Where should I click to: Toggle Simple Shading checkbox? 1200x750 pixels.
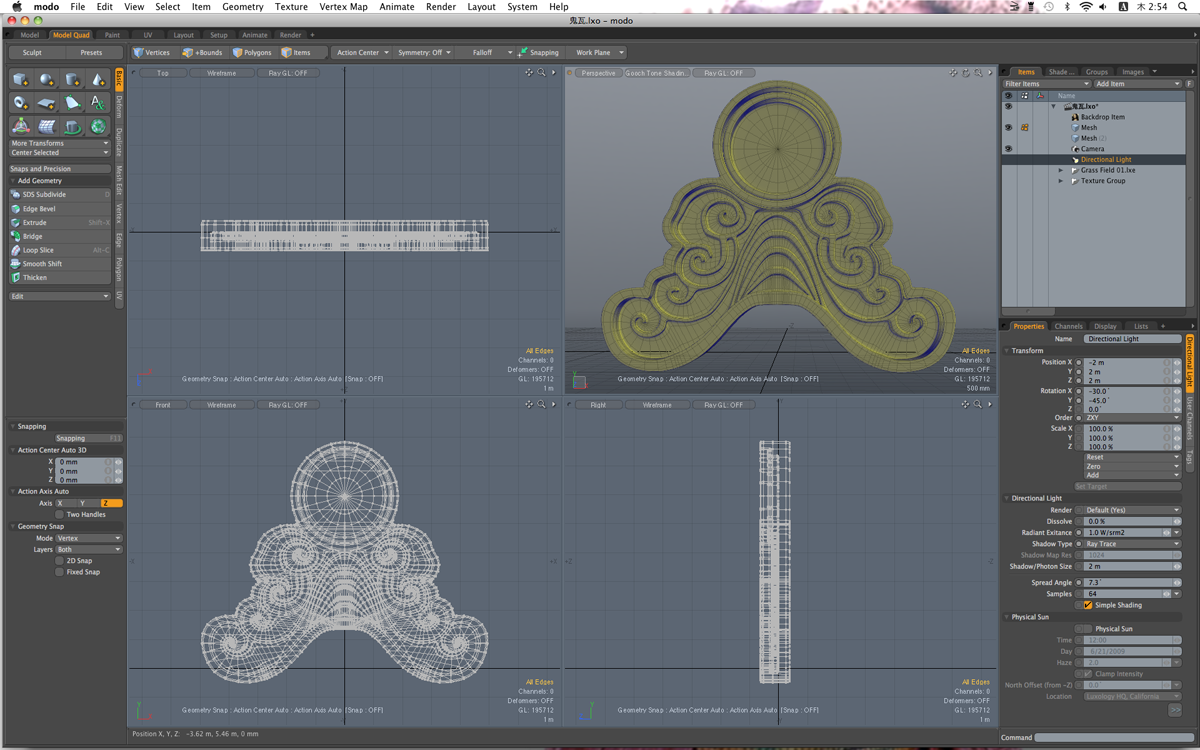tap(1088, 605)
